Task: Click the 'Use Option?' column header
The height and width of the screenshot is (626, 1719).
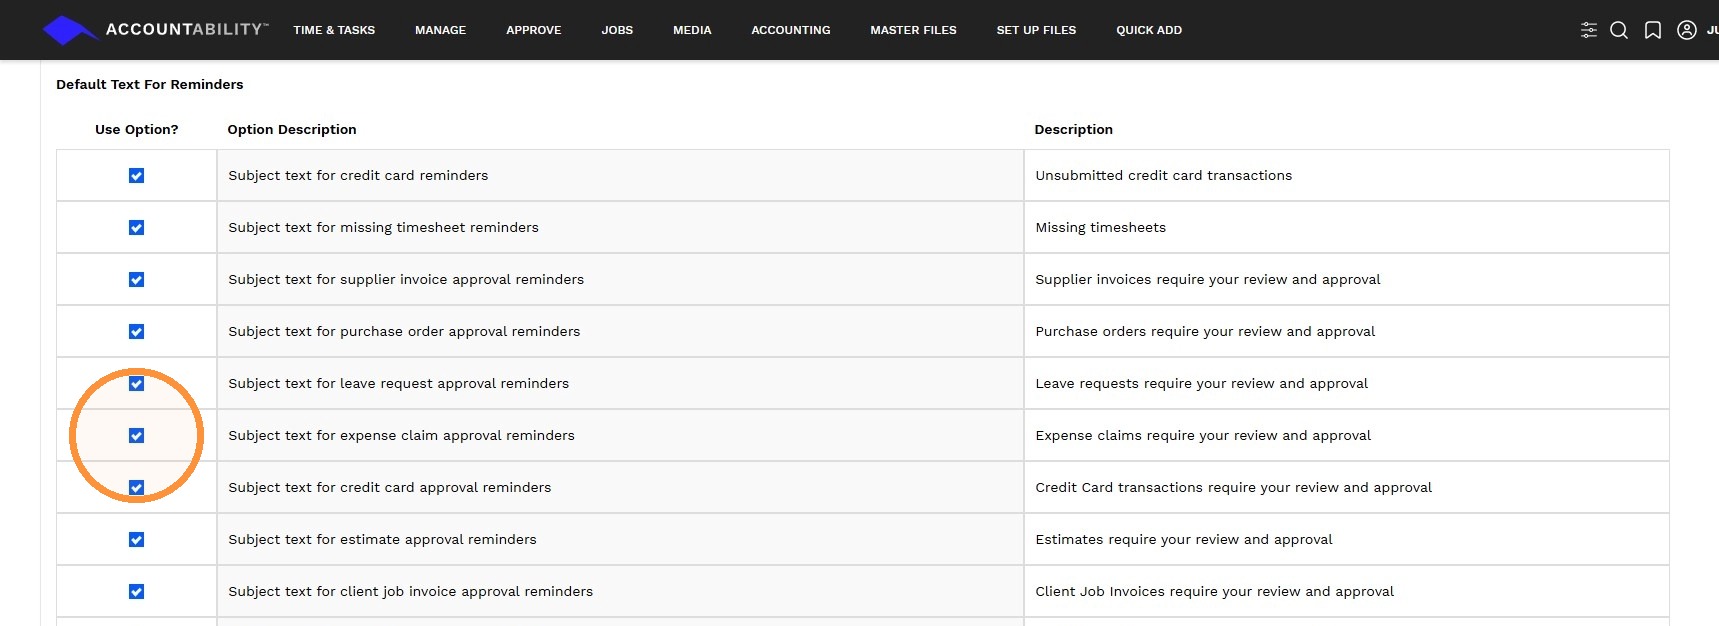Action: tap(136, 129)
